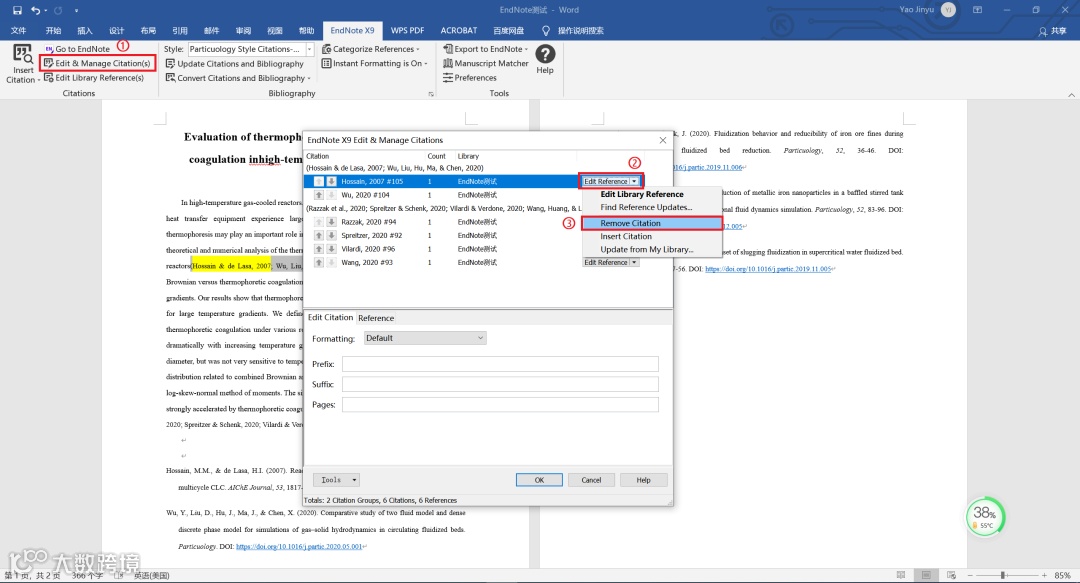Open the Tools dropdown button in dialog
Image resolution: width=1080 pixels, height=583 pixels.
tap(336, 480)
